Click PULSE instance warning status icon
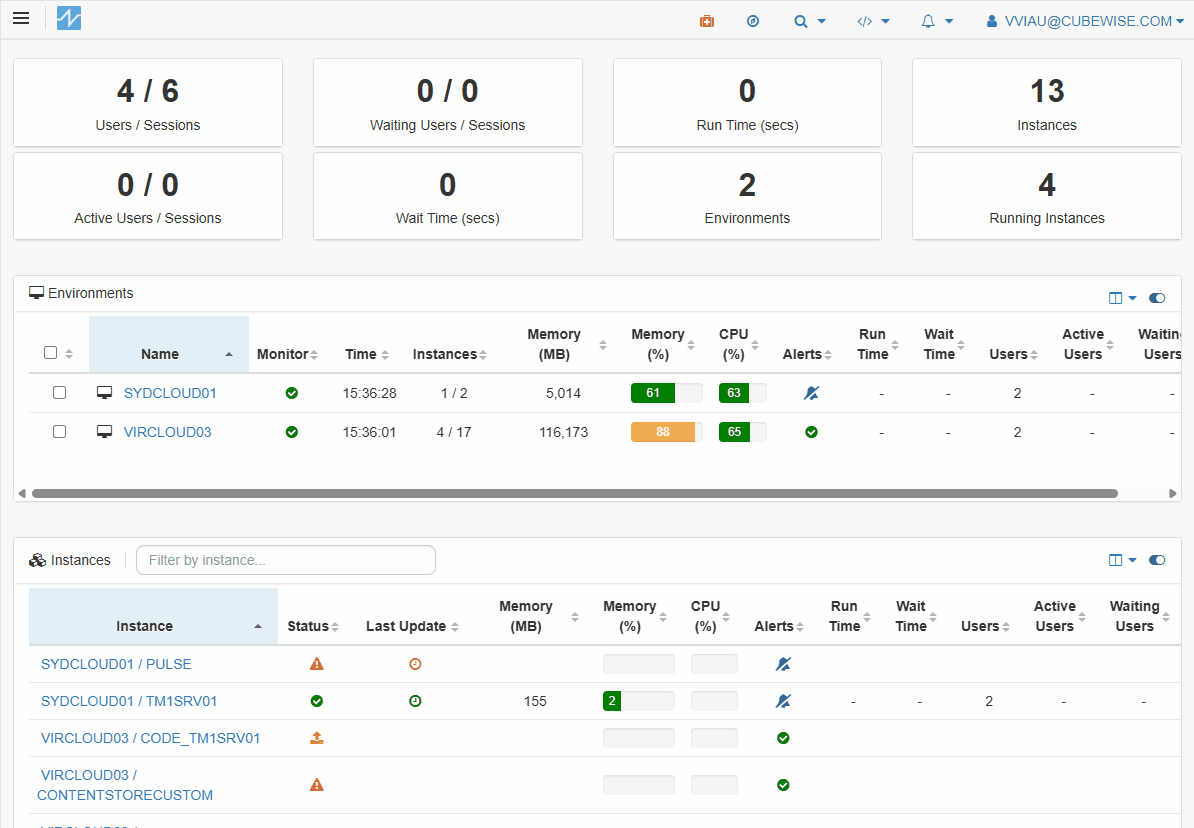 pos(317,664)
